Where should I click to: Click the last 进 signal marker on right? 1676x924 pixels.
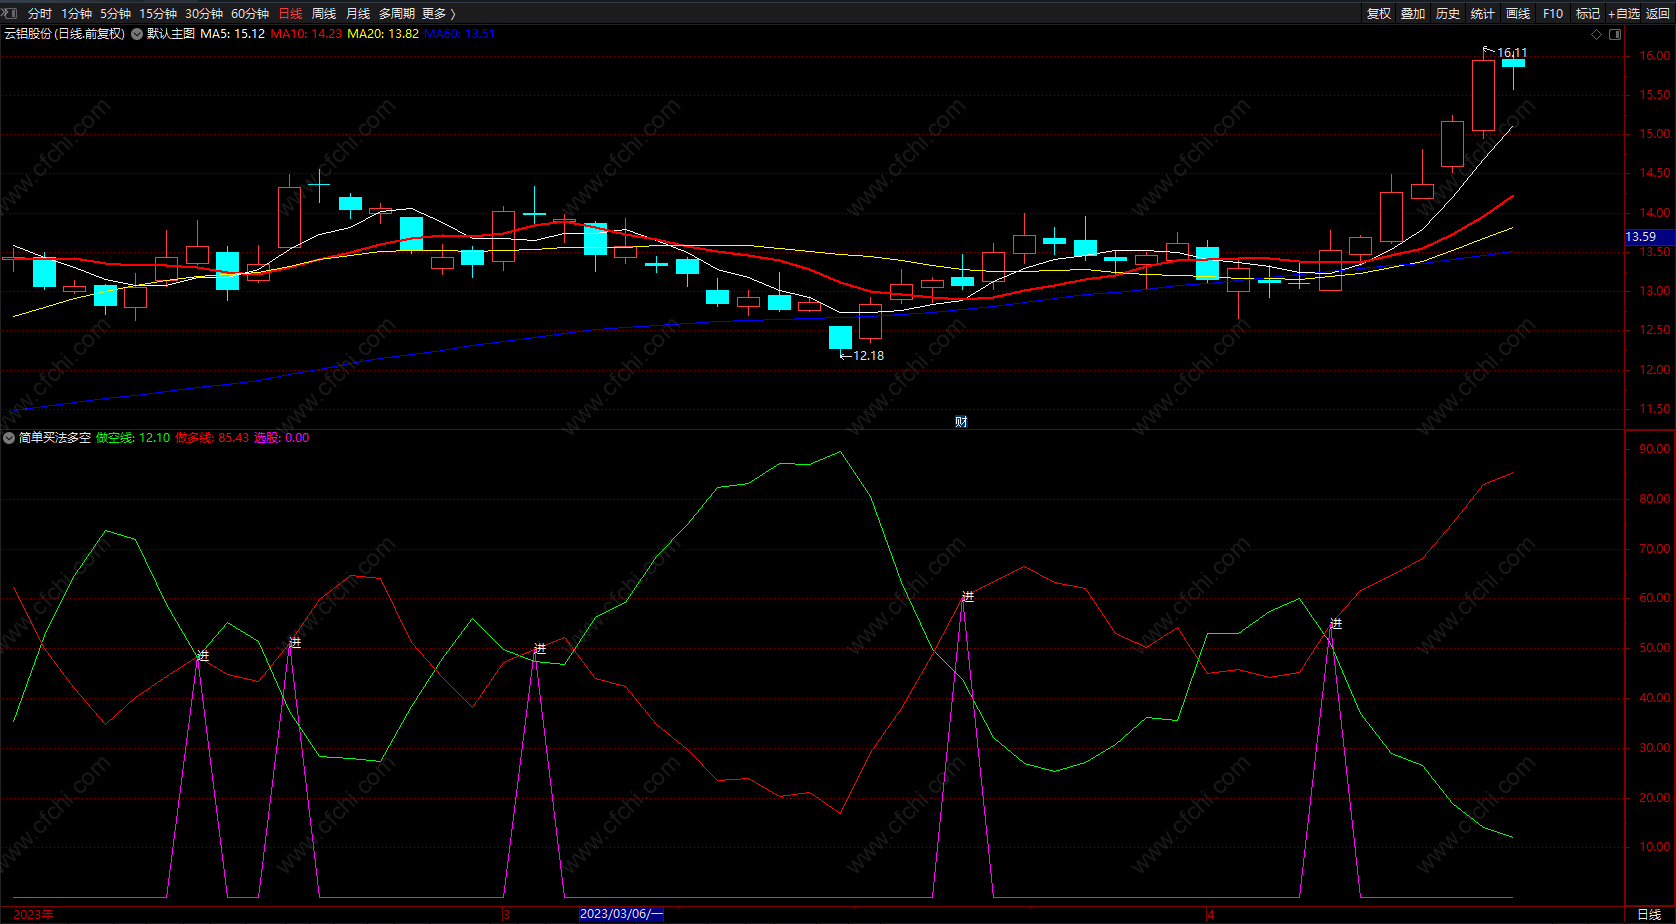[x=1335, y=624]
